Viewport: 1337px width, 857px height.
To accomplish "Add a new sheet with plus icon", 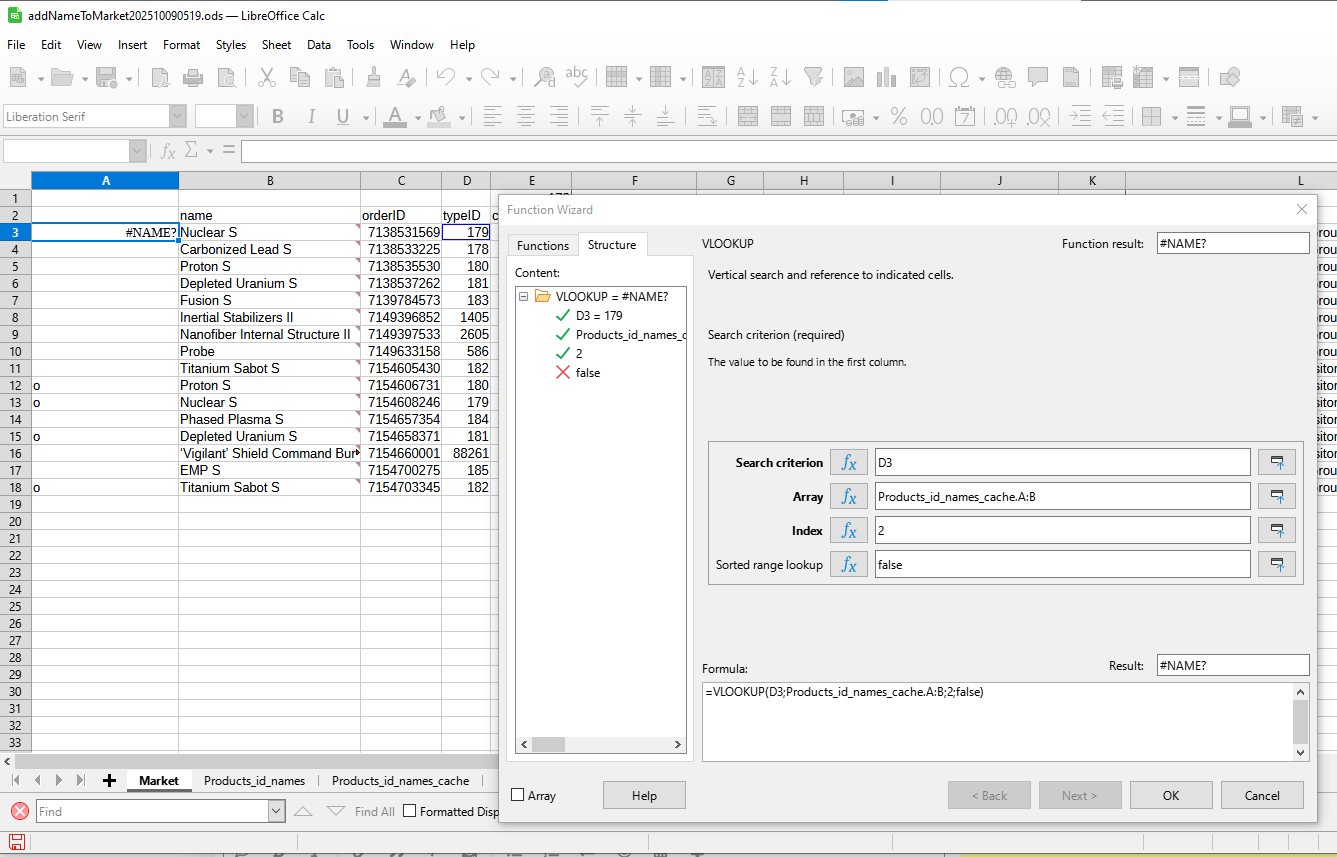I will pyautogui.click(x=109, y=781).
